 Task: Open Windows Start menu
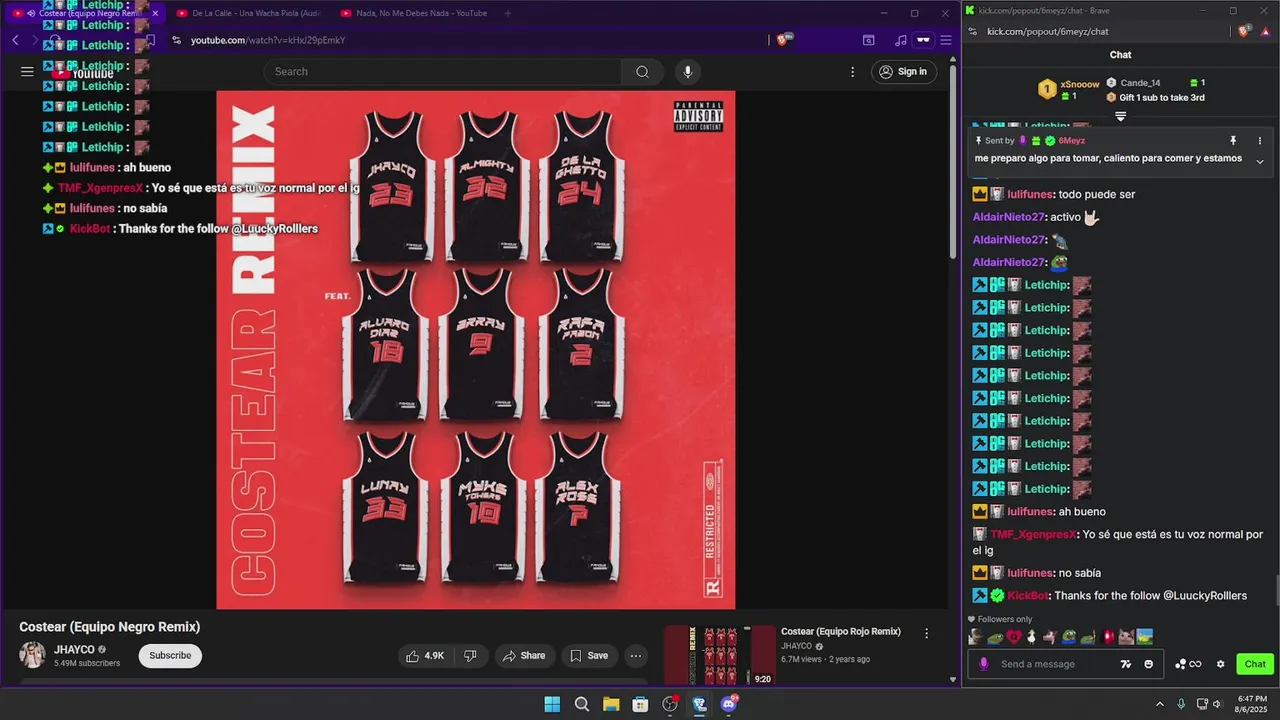click(x=552, y=704)
